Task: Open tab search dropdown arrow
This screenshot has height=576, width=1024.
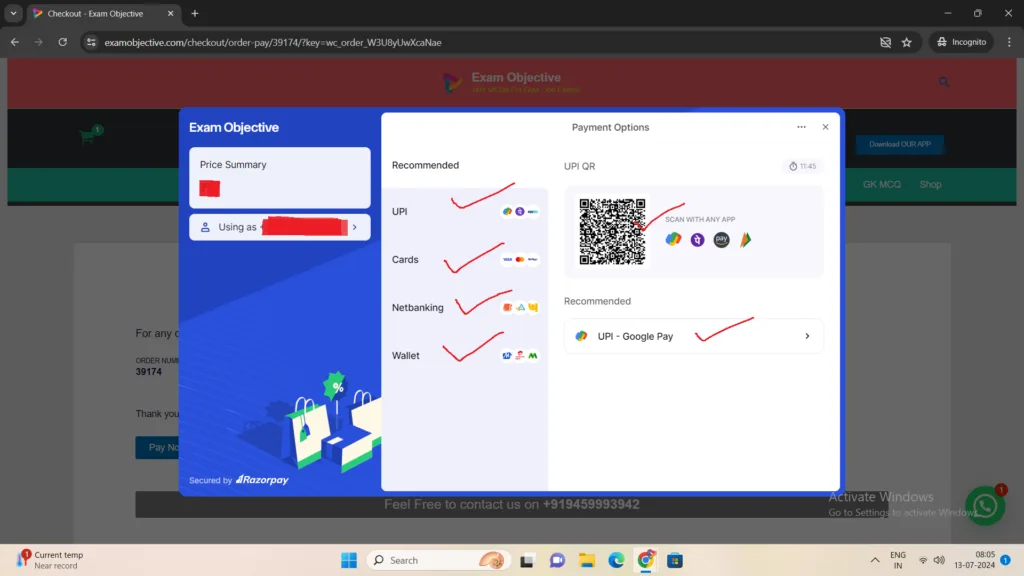Action: point(13,14)
